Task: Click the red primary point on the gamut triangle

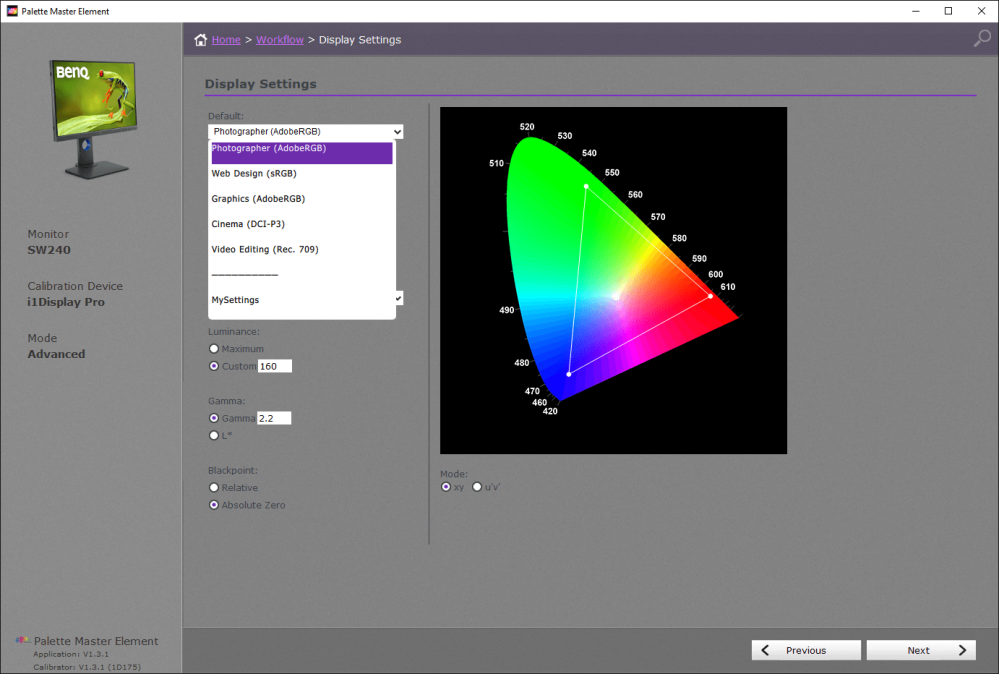Action: click(710, 296)
